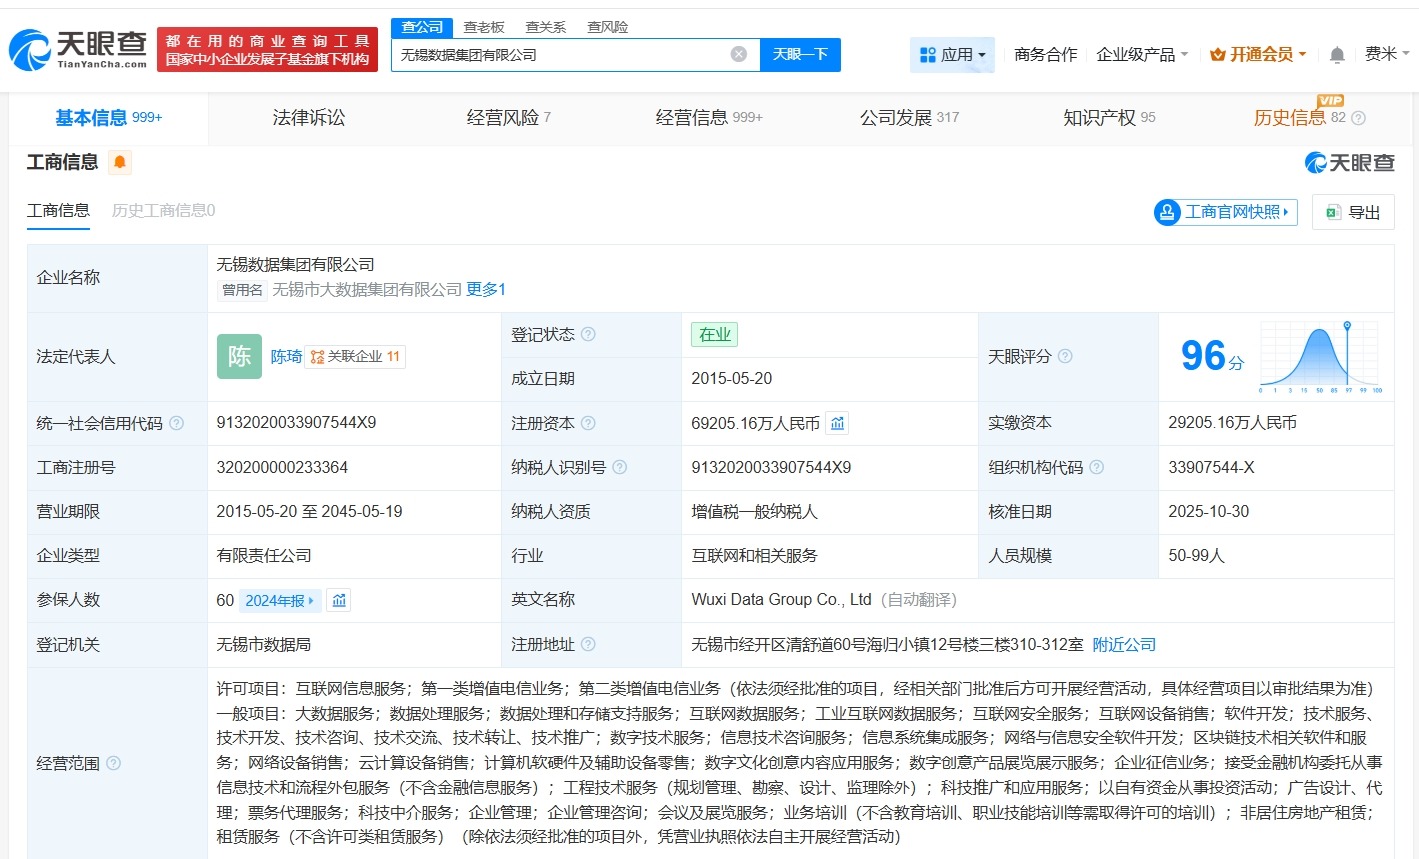Click the comparison chart icon next to 注册资本 value
Screen dimensions: 1419x859
[x=837, y=423]
